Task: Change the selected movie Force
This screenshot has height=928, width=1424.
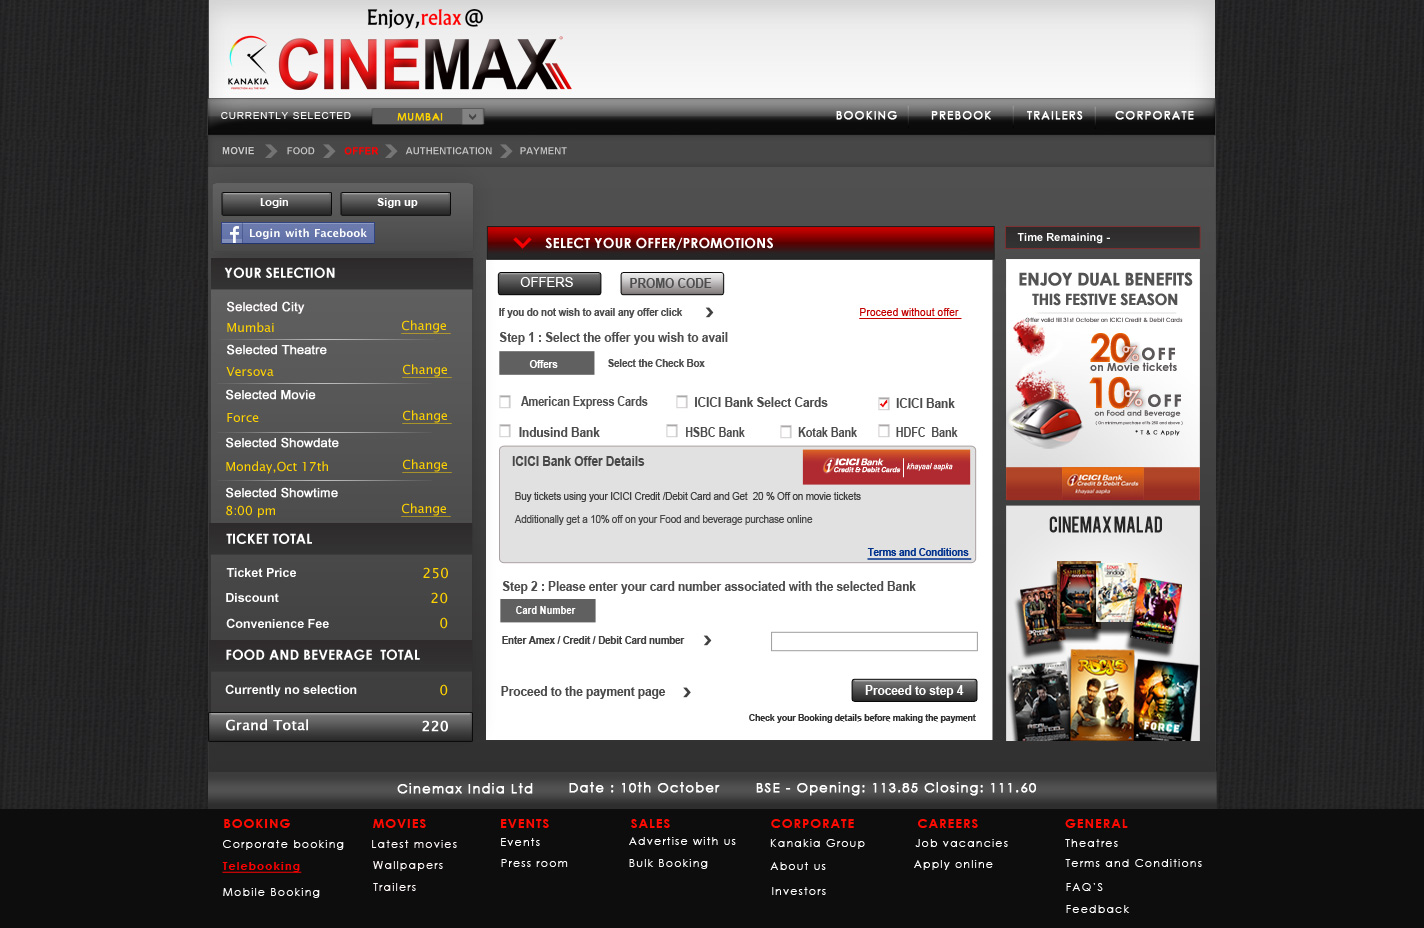Action: (x=425, y=416)
